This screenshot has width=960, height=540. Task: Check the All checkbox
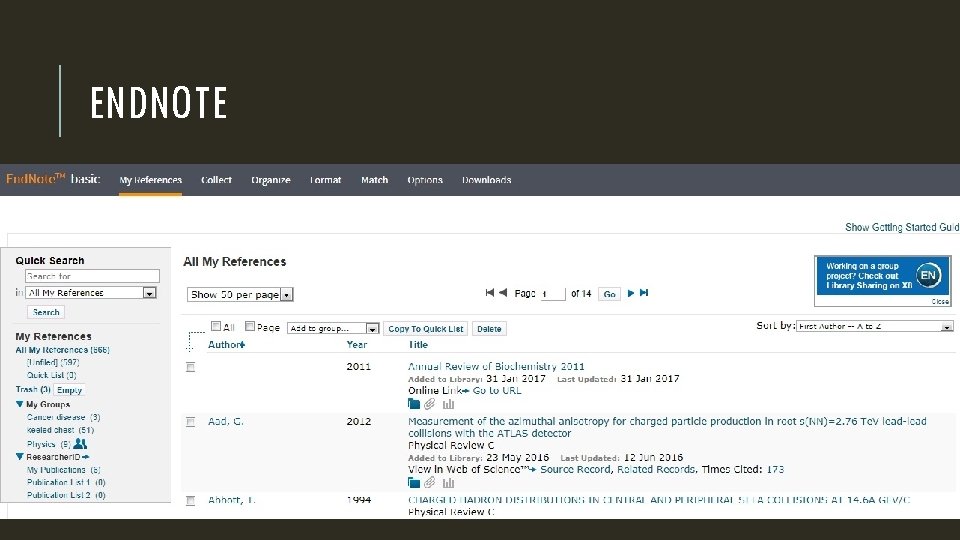click(216, 326)
